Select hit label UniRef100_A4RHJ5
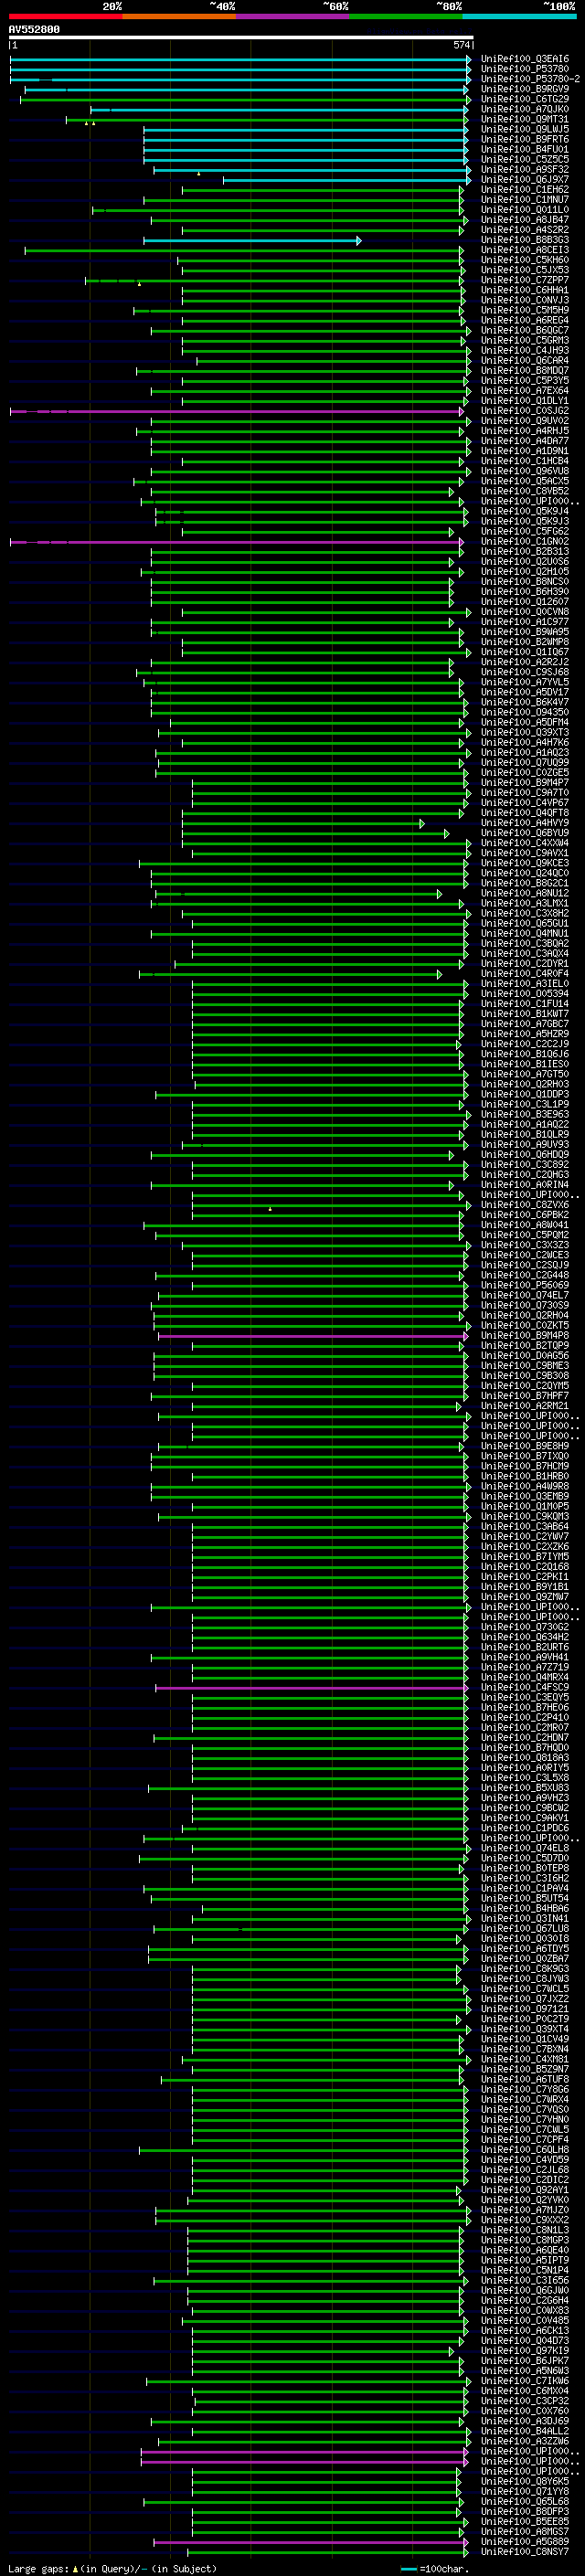The width and height of the screenshot is (585, 2576). [524, 431]
